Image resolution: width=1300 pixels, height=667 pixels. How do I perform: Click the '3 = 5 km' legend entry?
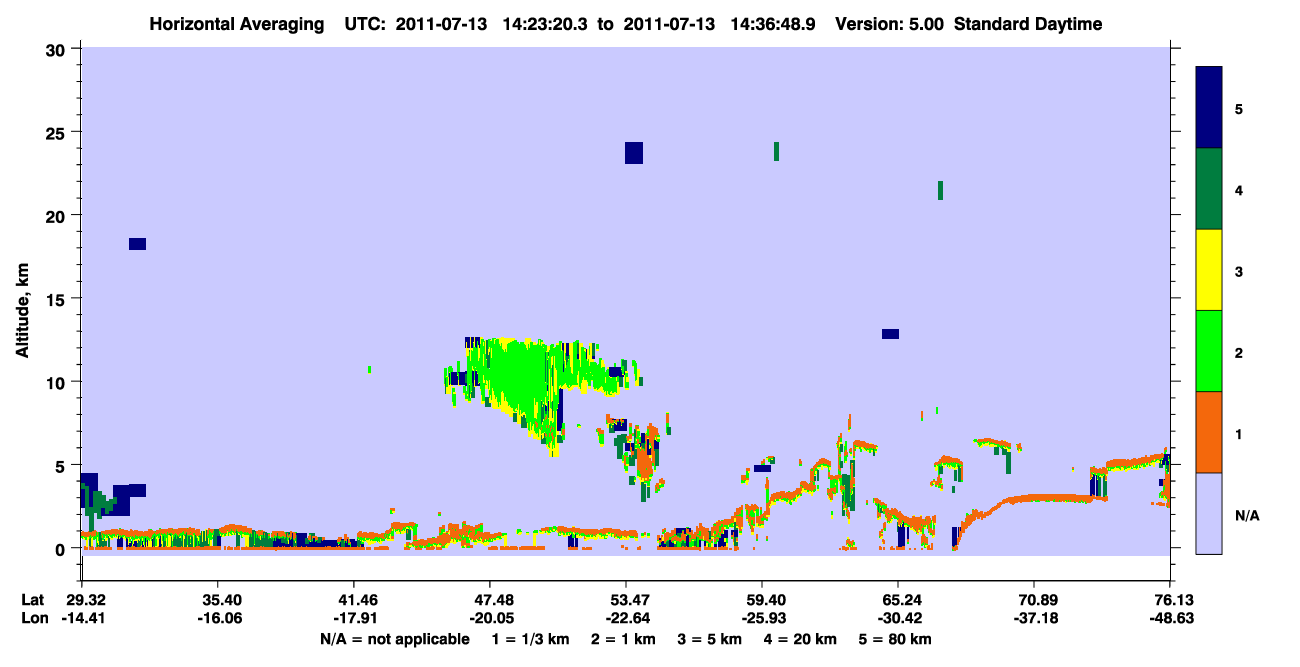coord(709,639)
